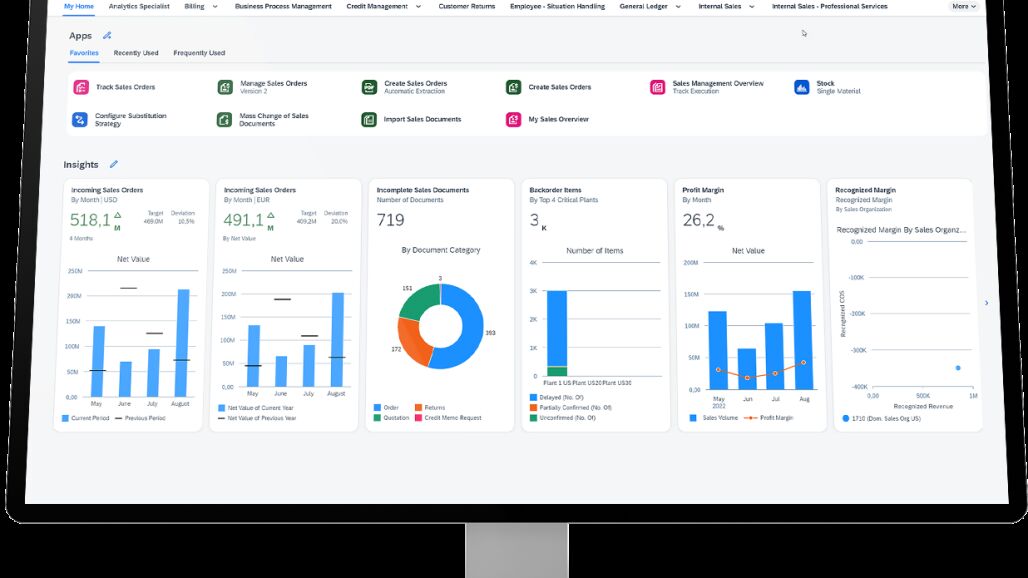
Task: Go to the Analytics Specialist page
Action: tap(139, 7)
